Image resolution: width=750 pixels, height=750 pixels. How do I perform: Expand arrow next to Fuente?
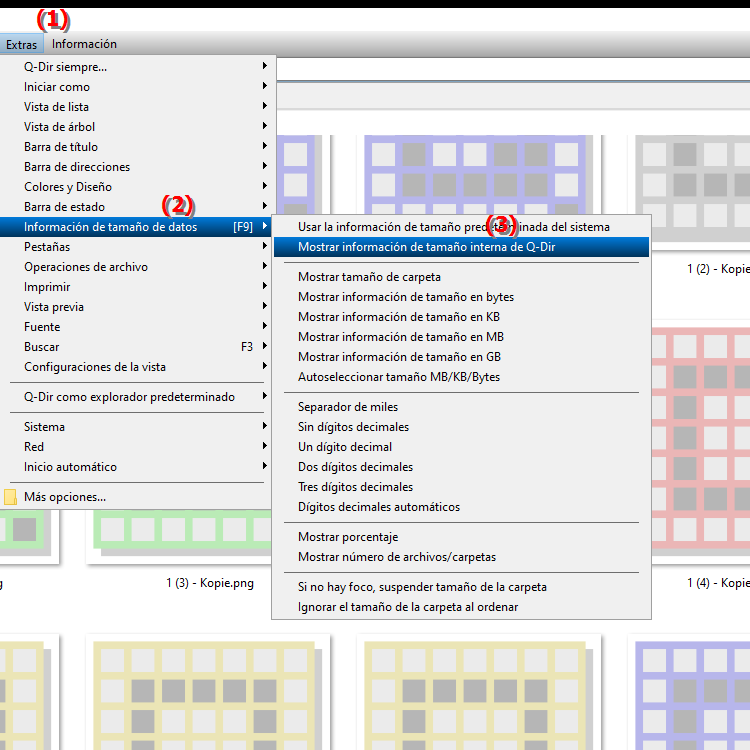tap(265, 326)
